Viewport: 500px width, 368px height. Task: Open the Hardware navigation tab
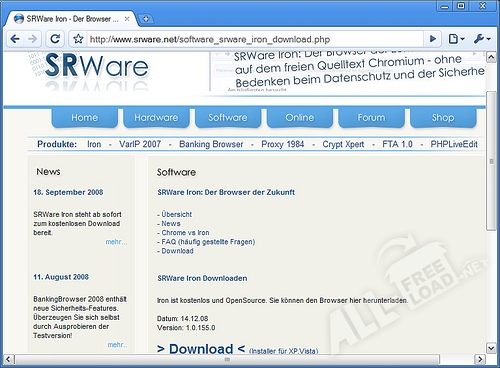[x=156, y=118]
